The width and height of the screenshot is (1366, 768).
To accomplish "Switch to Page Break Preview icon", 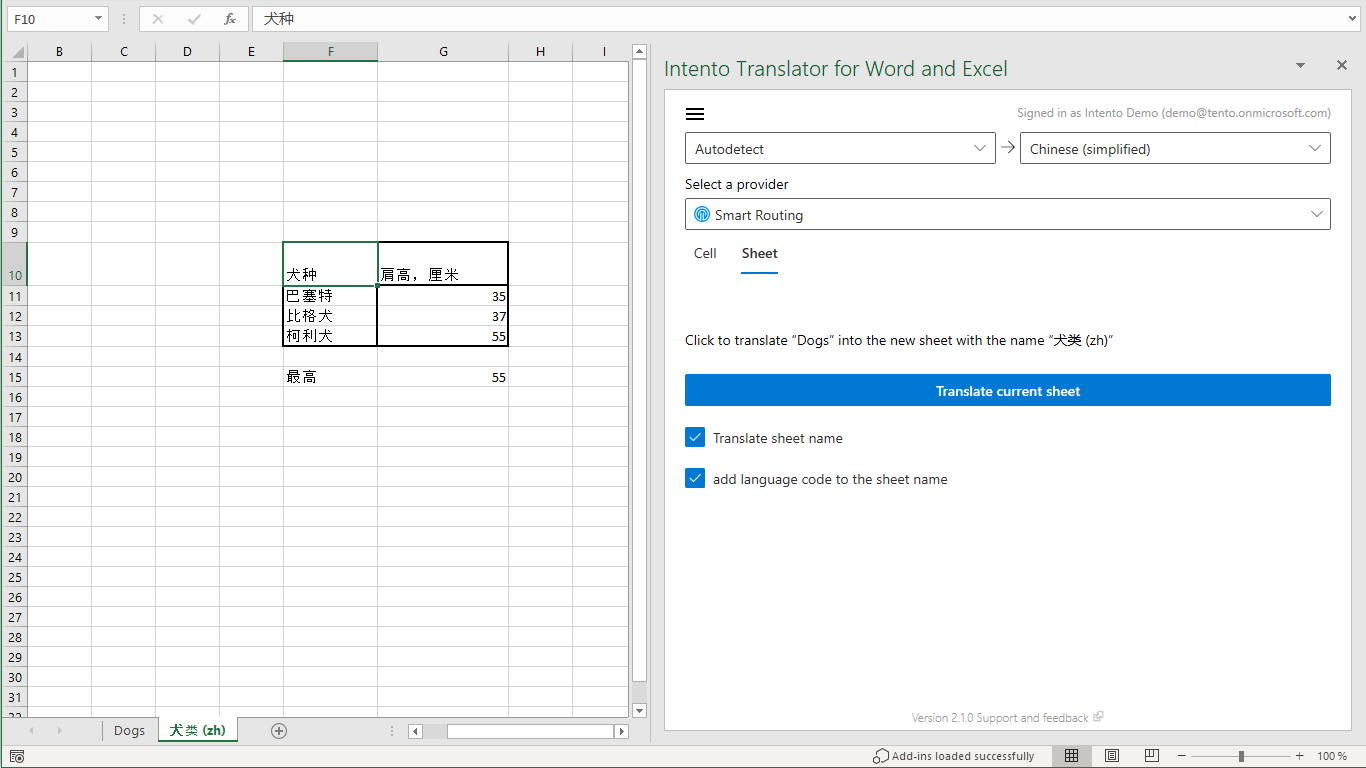I will (x=1151, y=756).
